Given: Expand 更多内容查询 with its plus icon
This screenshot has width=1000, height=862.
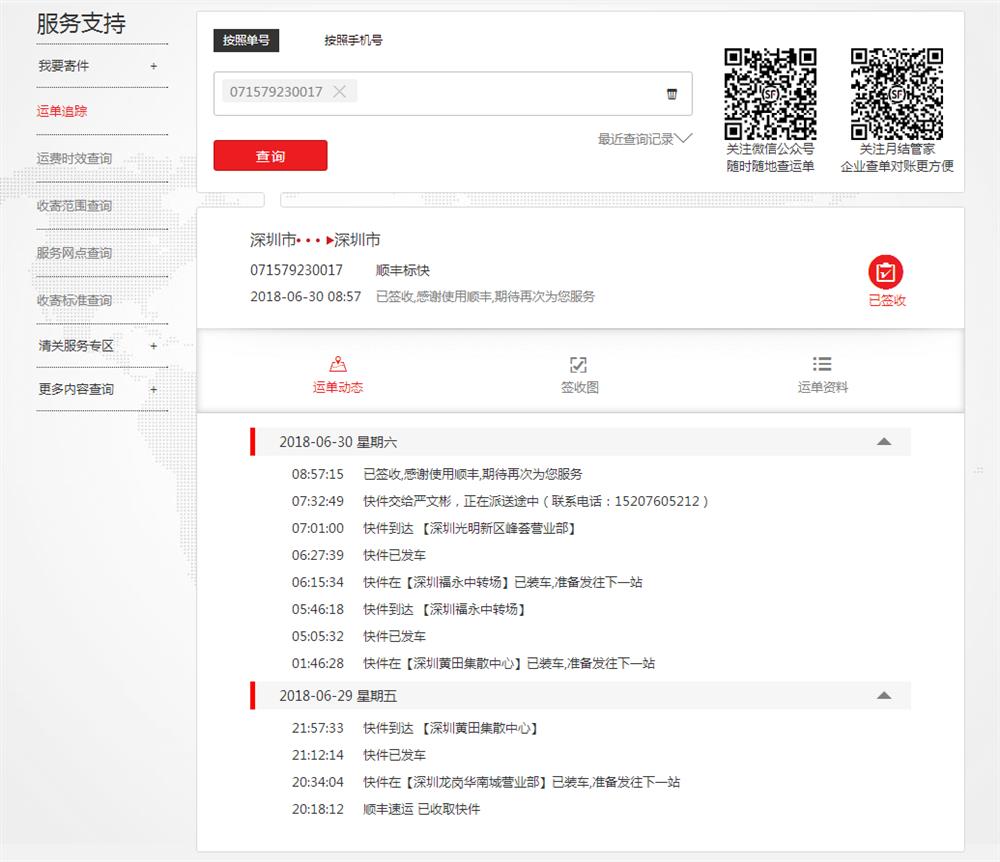Looking at the screenshot, I should 154,390.
